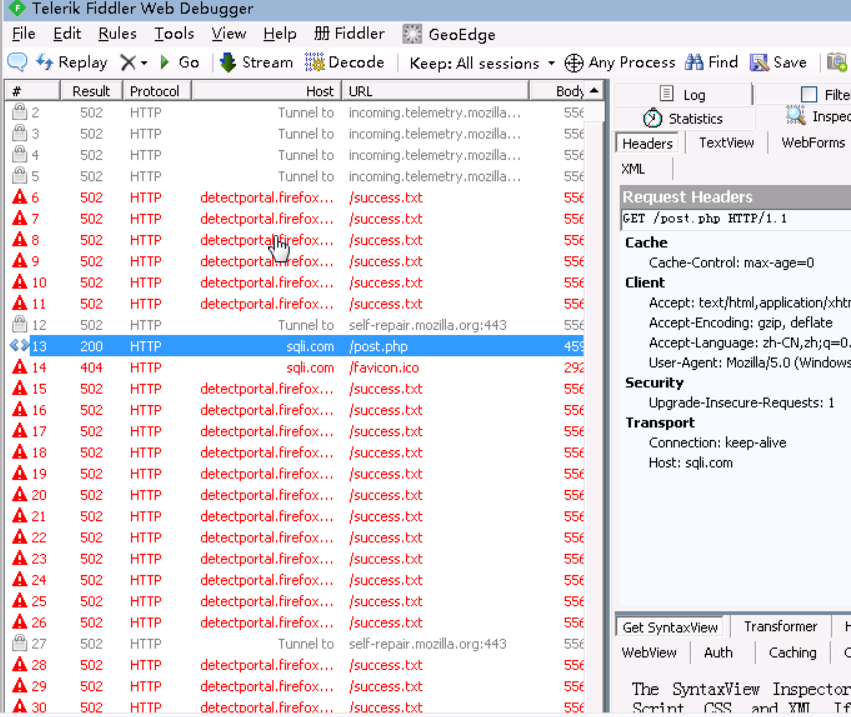Select the TextView inspector tab
Viewport: 851px width, 717px height.
click(x=726, y=143)
